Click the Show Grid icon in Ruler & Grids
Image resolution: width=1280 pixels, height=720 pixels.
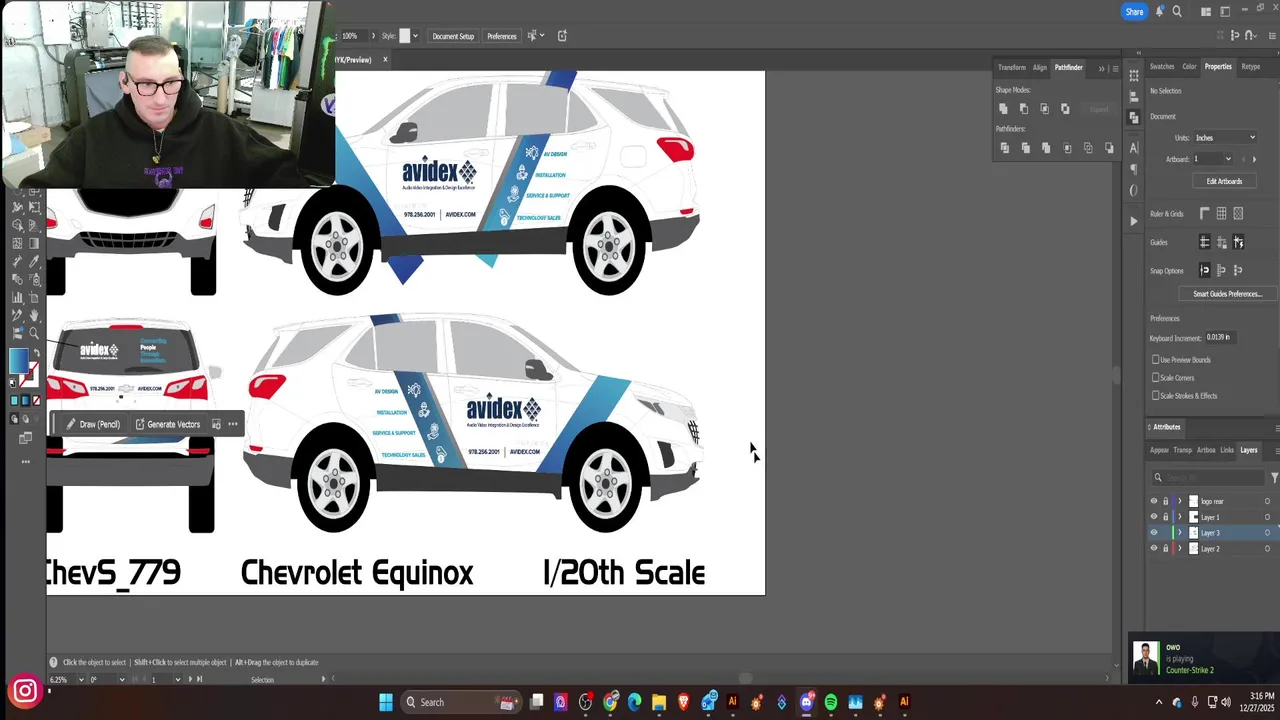coord(1221,213)
